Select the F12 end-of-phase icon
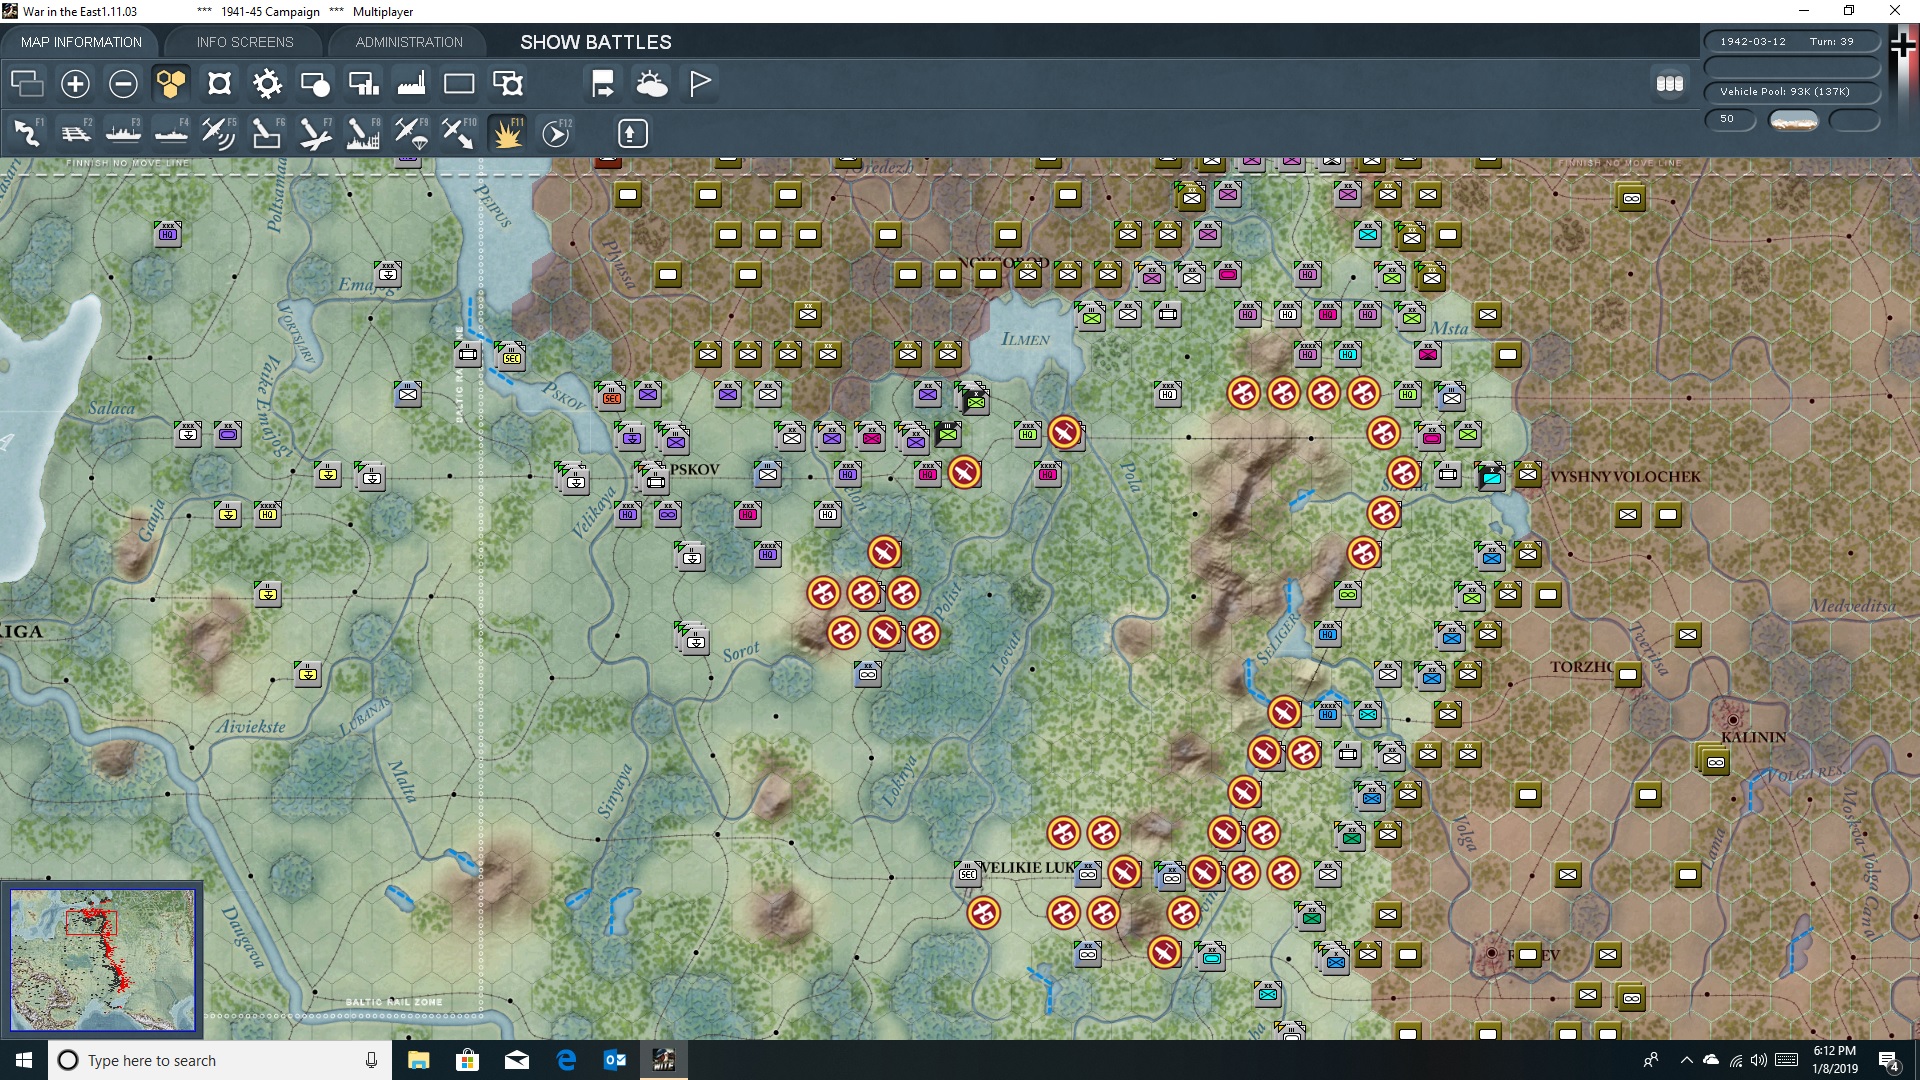This screenshot has width=1920, height=1080. (556, 133)
